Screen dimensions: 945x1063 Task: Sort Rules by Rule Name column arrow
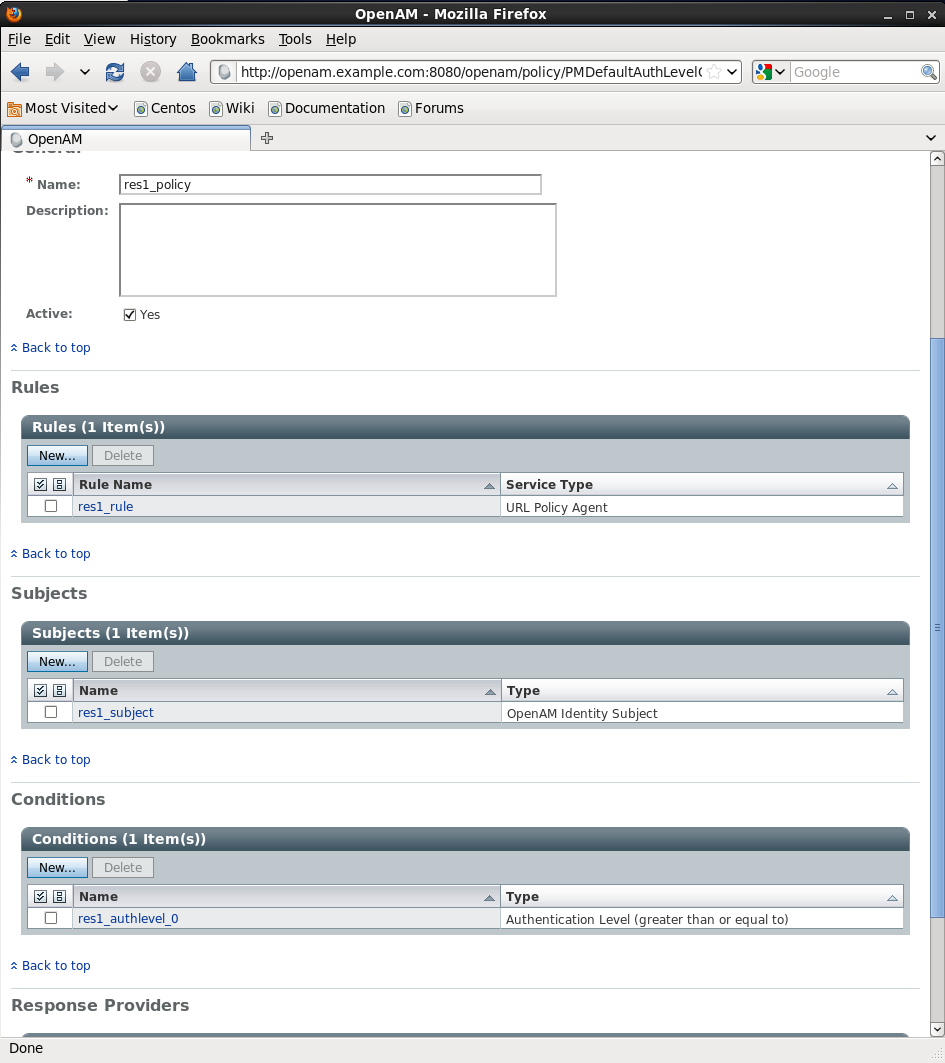489,485
